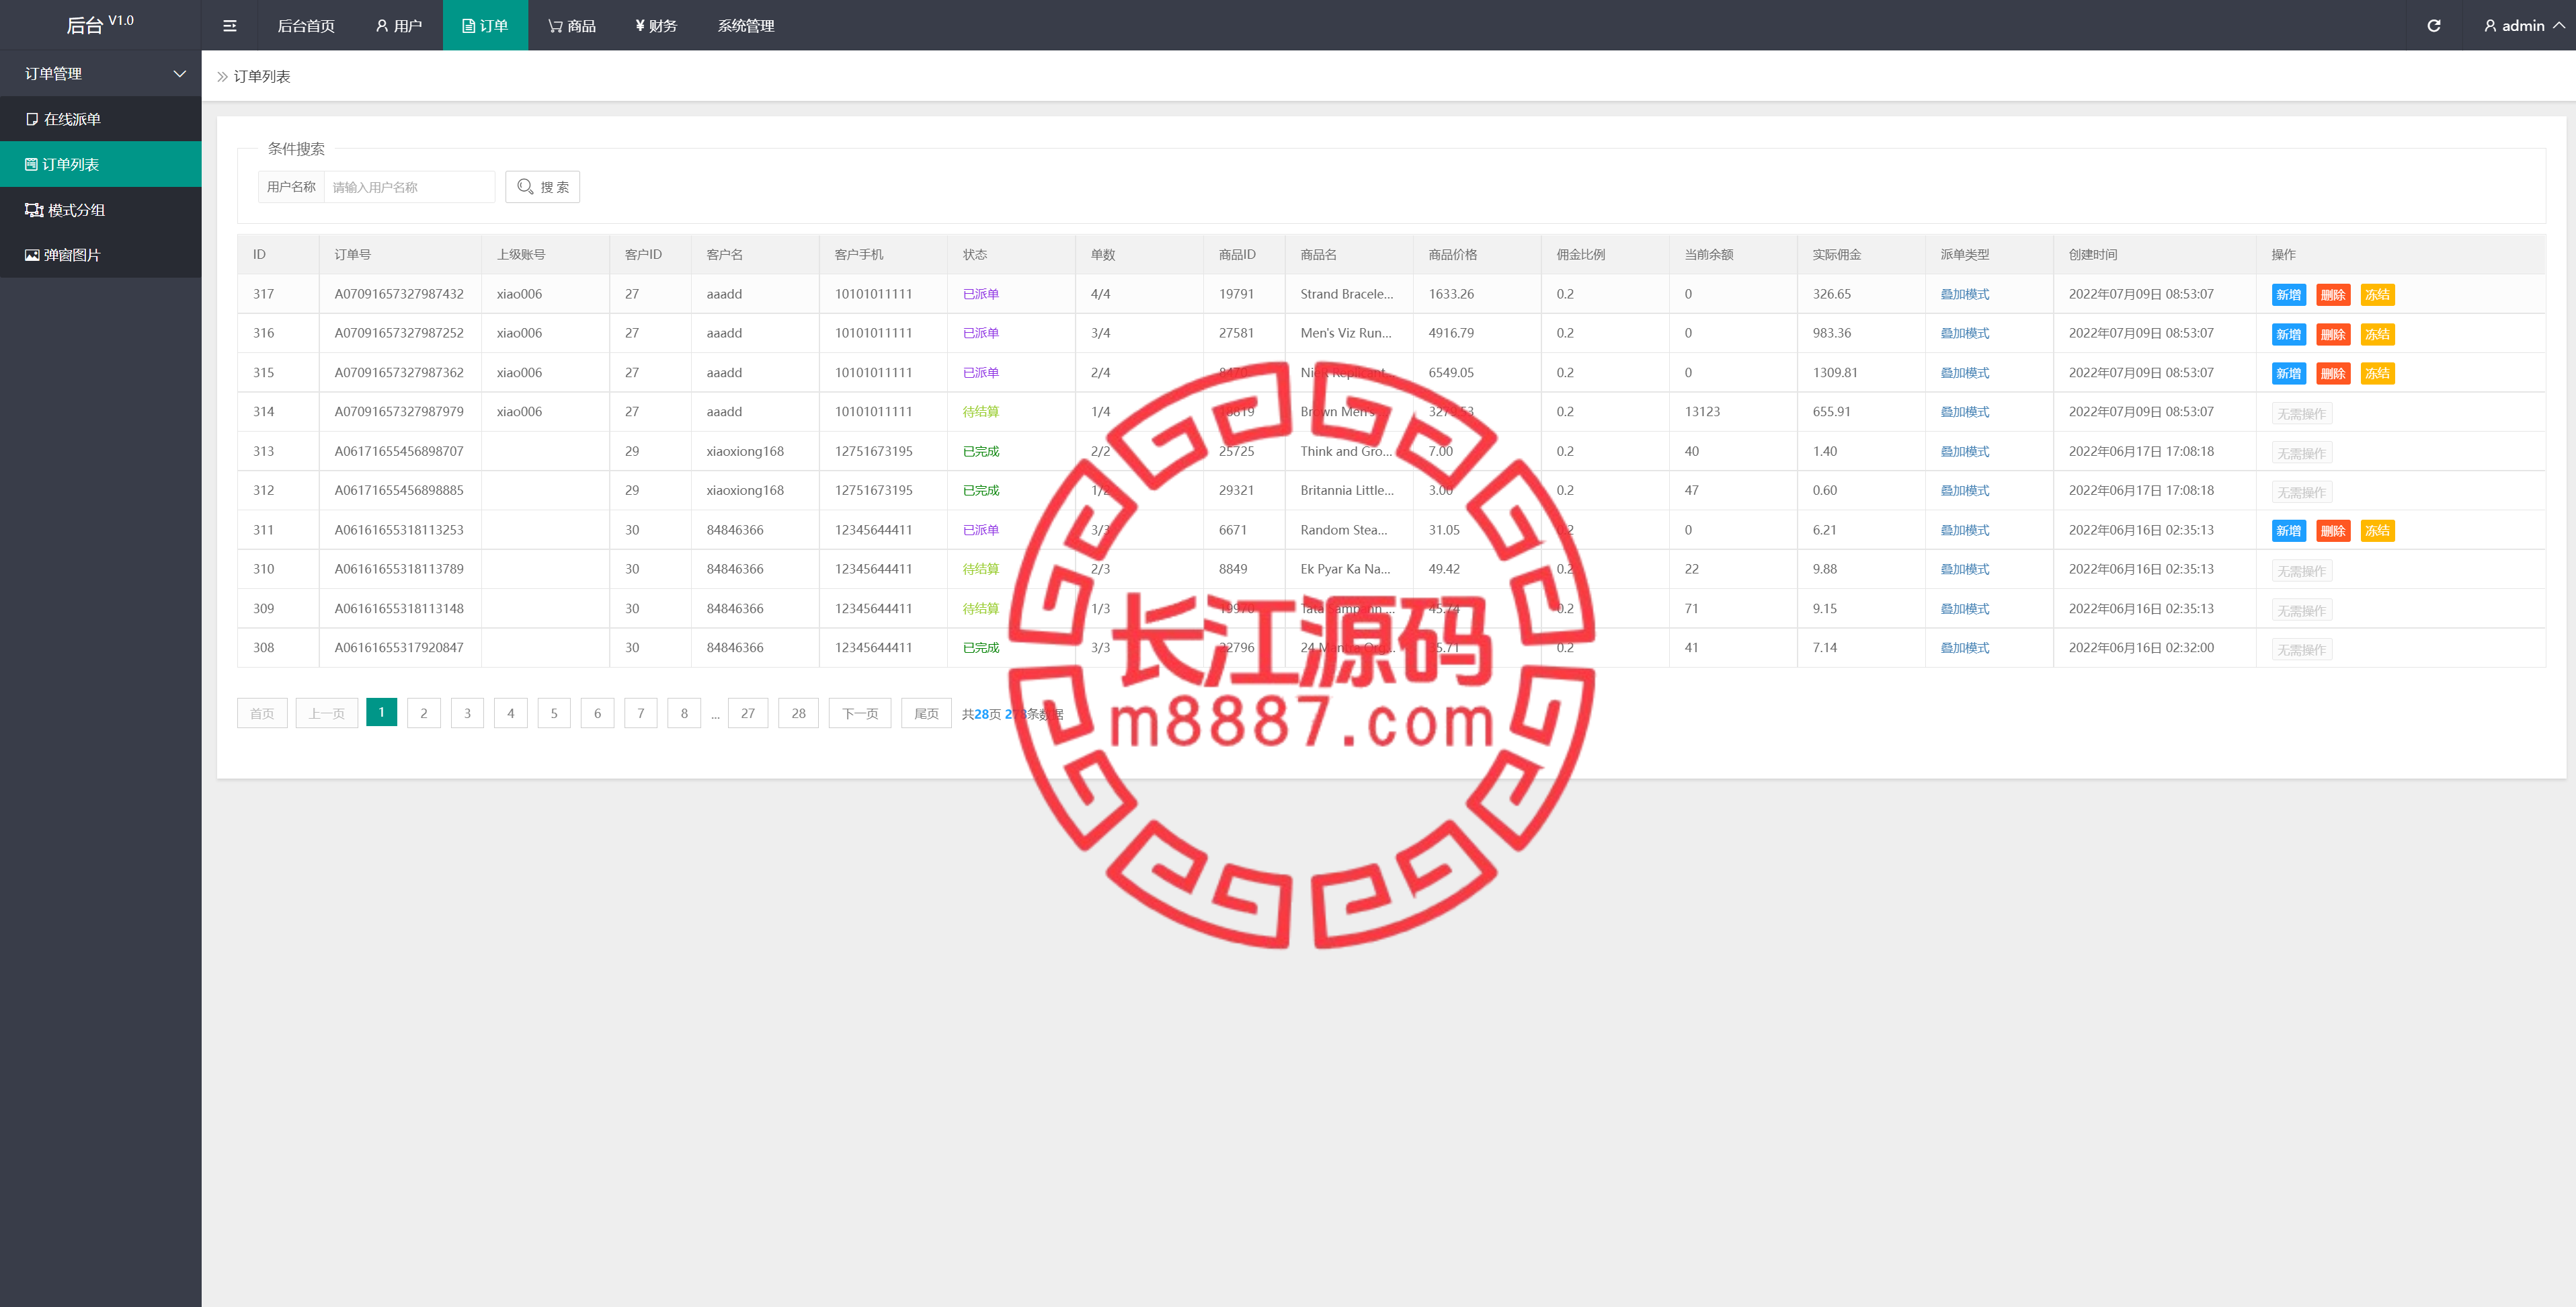Click 删除 for order 311

click(2332, 531)
